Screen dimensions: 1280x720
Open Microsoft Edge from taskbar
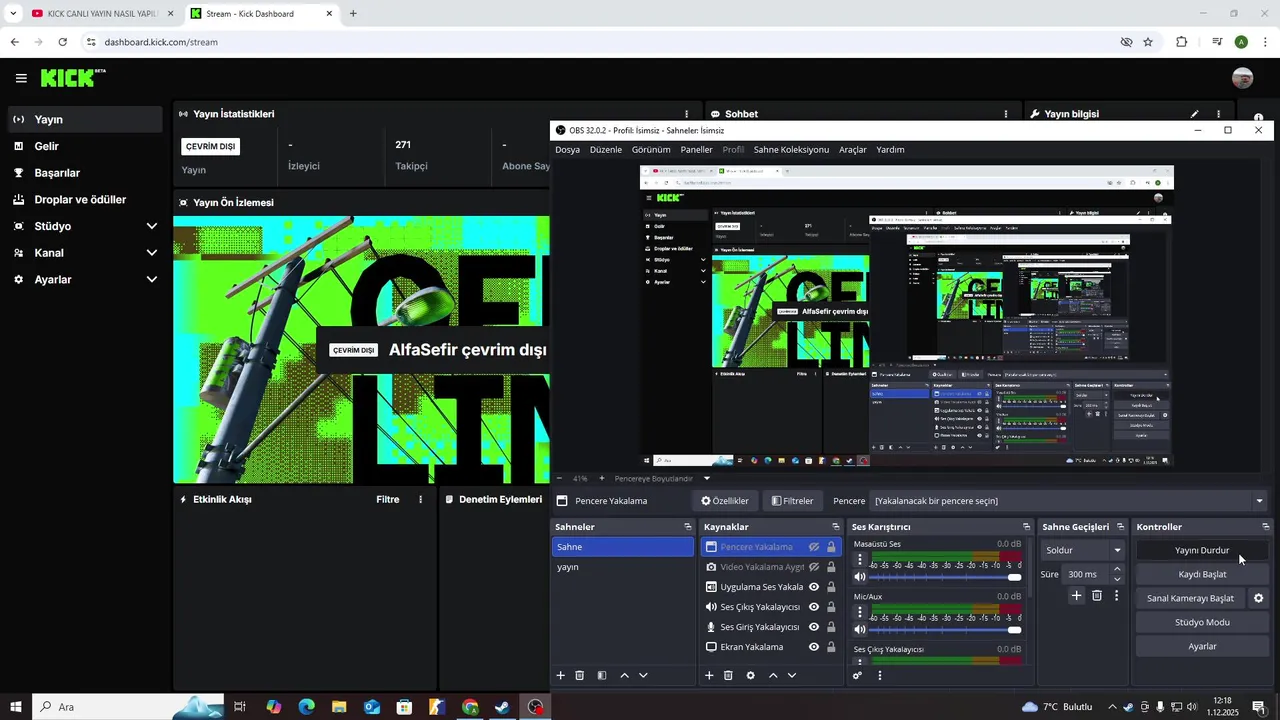[306, 707]
